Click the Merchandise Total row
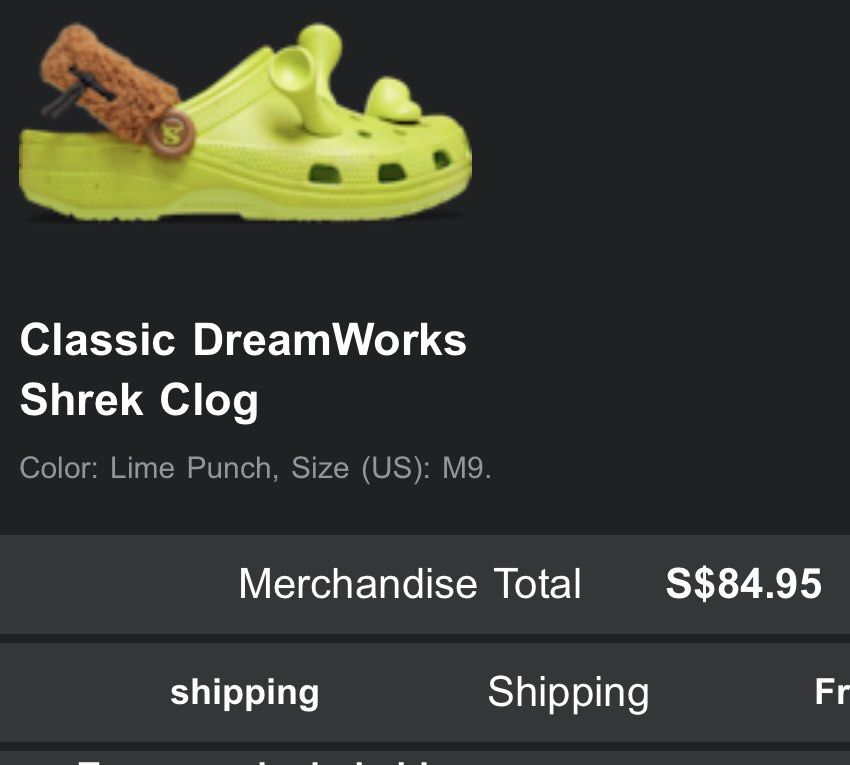Image resolution: width=850 pixels, height=765 pixels. point(425,584)
